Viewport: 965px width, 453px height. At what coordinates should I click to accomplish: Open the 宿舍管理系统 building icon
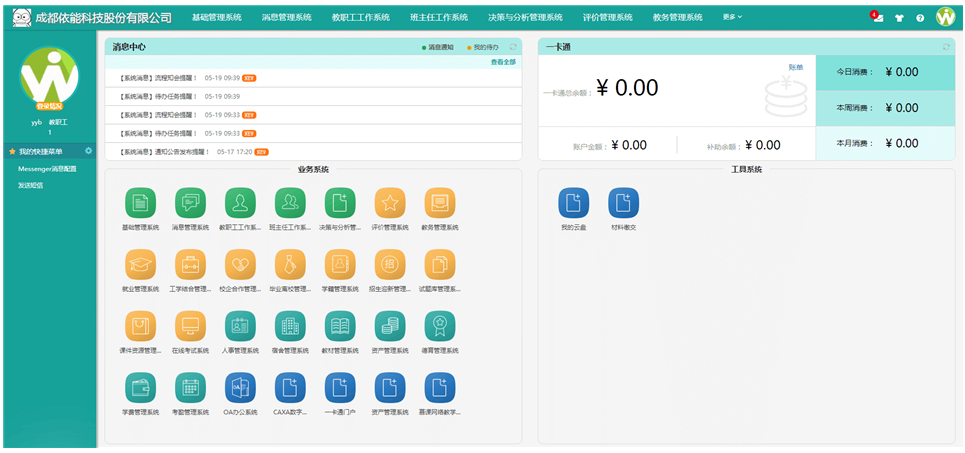[290, 327]
